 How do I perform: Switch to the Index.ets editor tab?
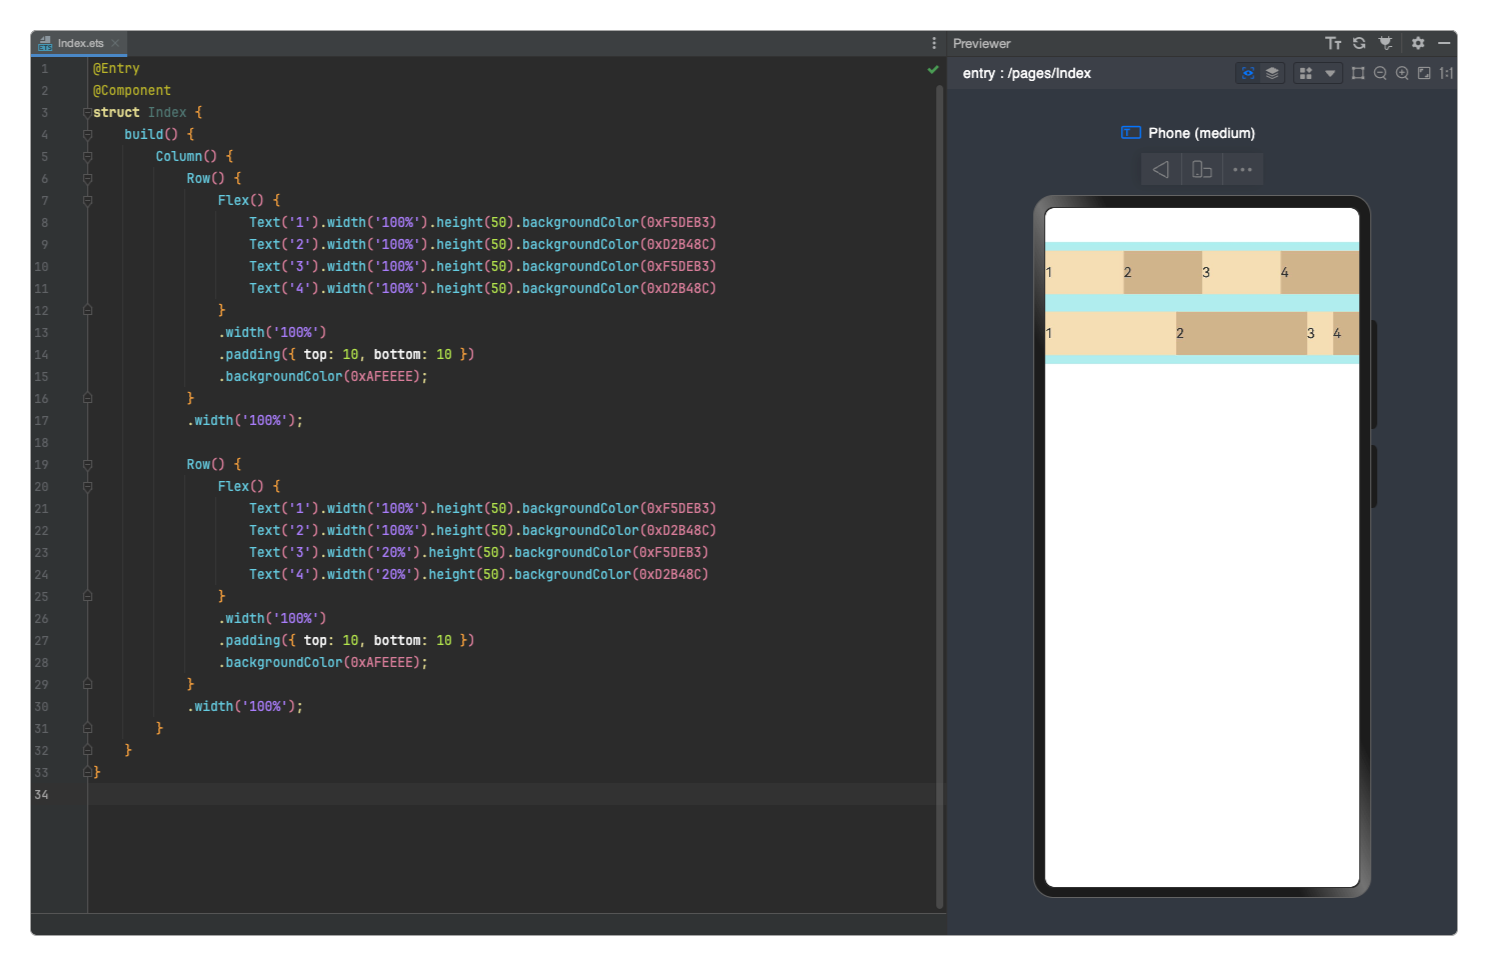pos(80,43)
